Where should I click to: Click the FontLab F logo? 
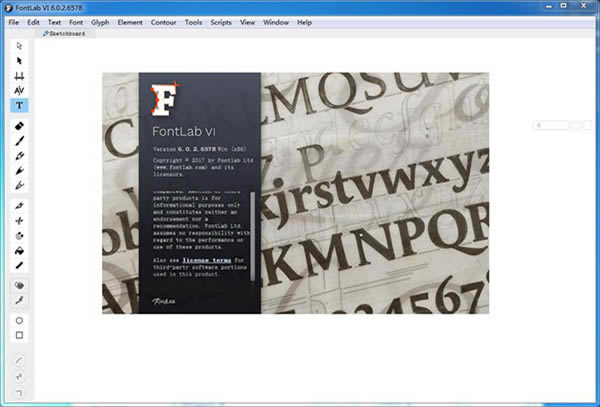[164, 102]
